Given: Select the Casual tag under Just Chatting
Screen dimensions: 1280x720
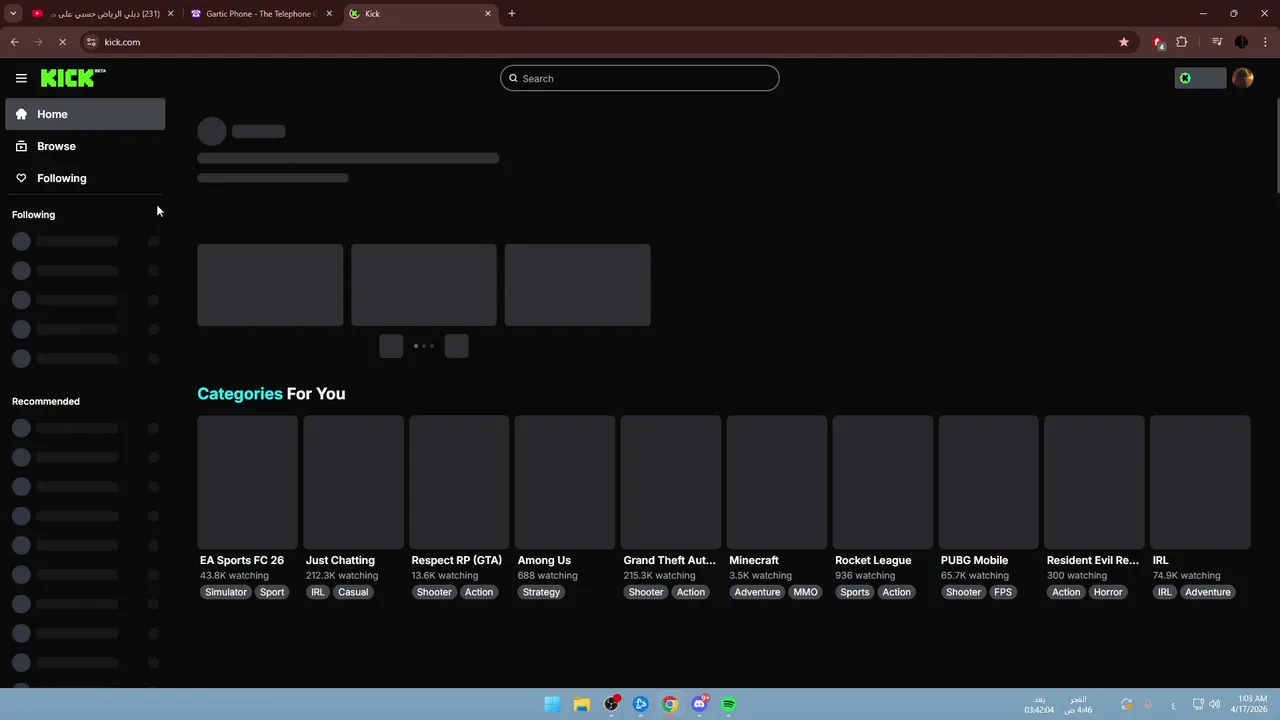Looking at the screenshot, I should tap(353, 592).
